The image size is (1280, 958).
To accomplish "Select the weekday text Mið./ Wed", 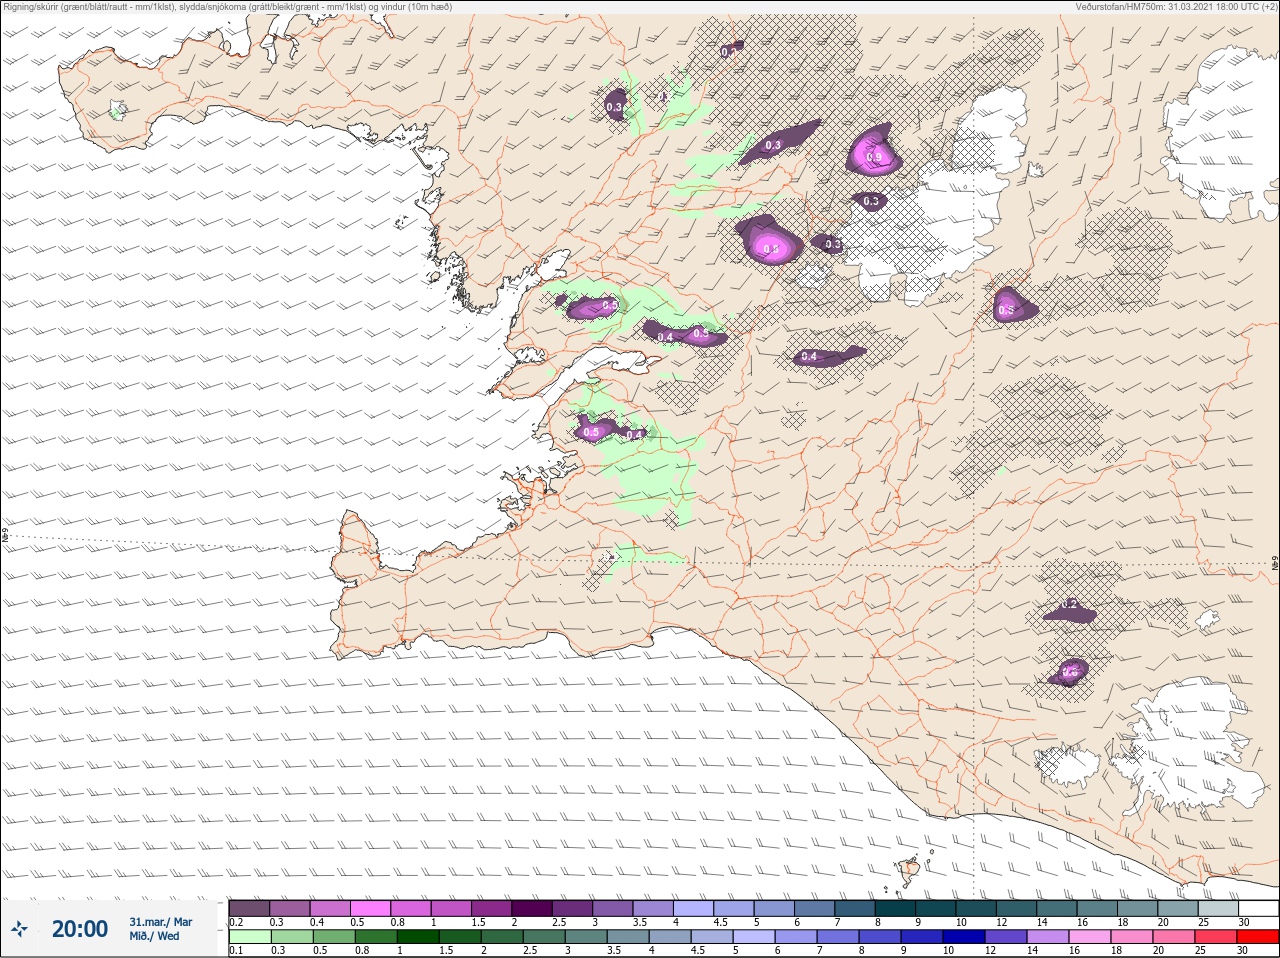I will [155, 937].
